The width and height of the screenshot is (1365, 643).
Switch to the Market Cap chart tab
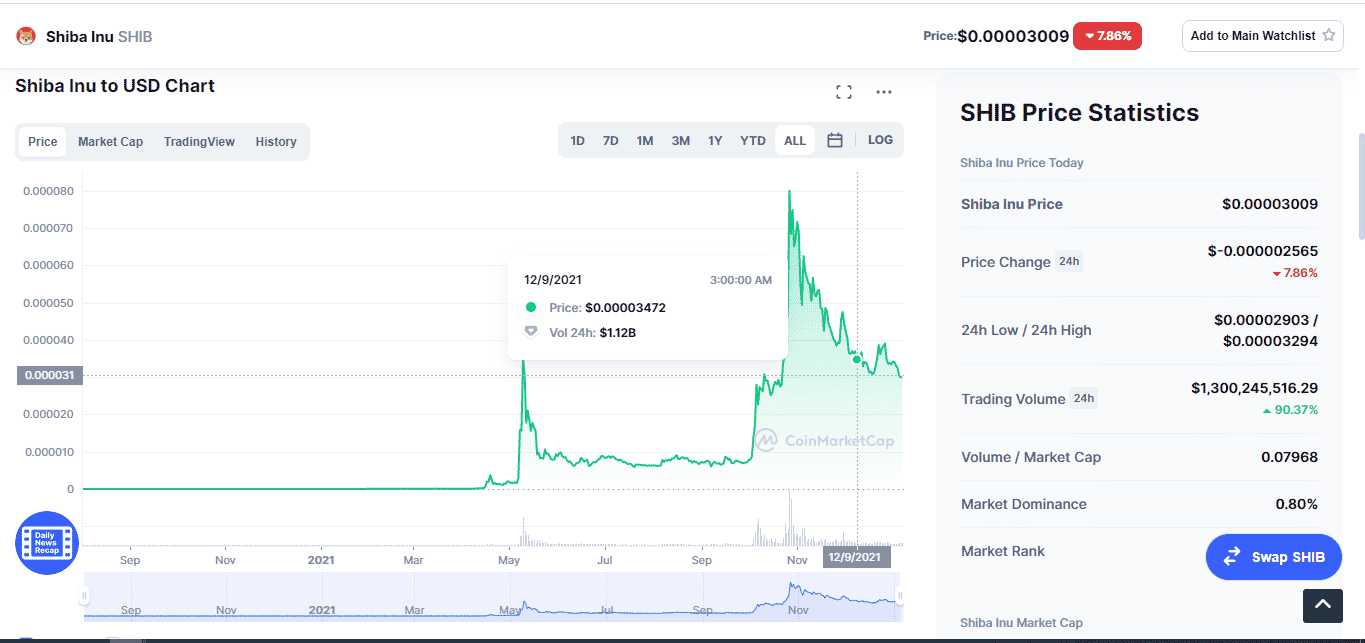(x=110, y=142)
